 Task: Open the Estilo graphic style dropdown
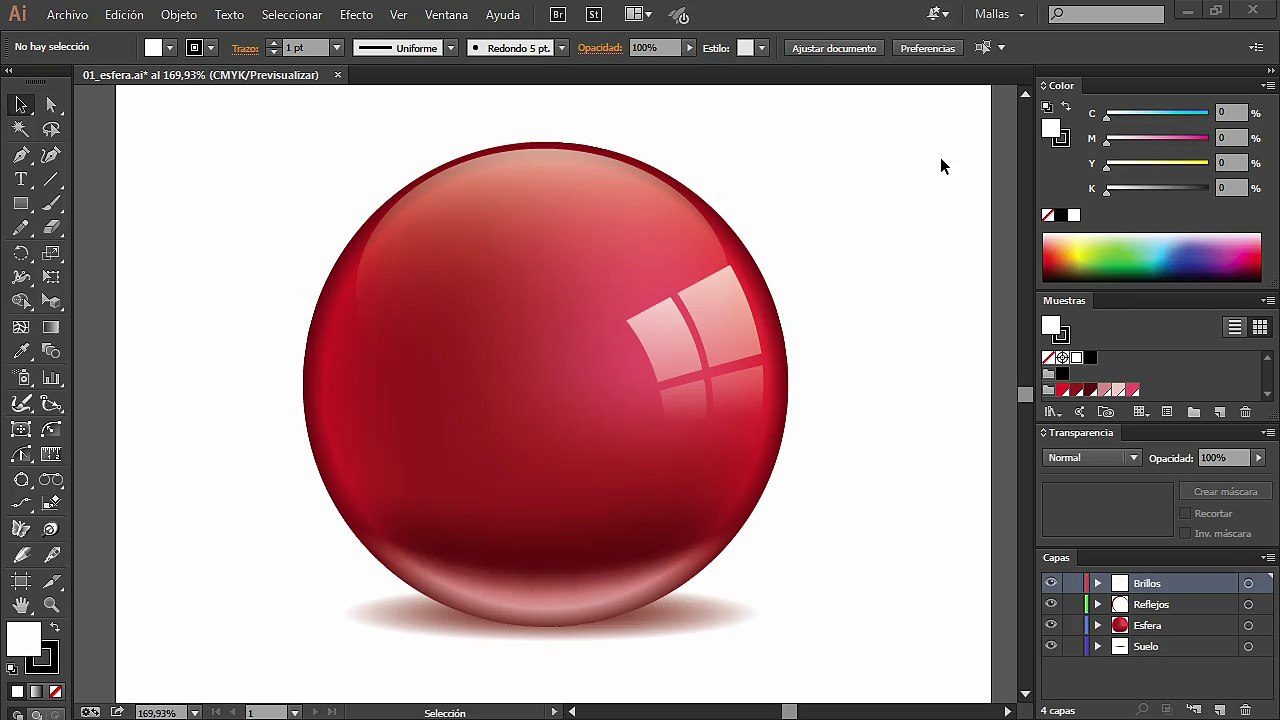click(762, 48)
